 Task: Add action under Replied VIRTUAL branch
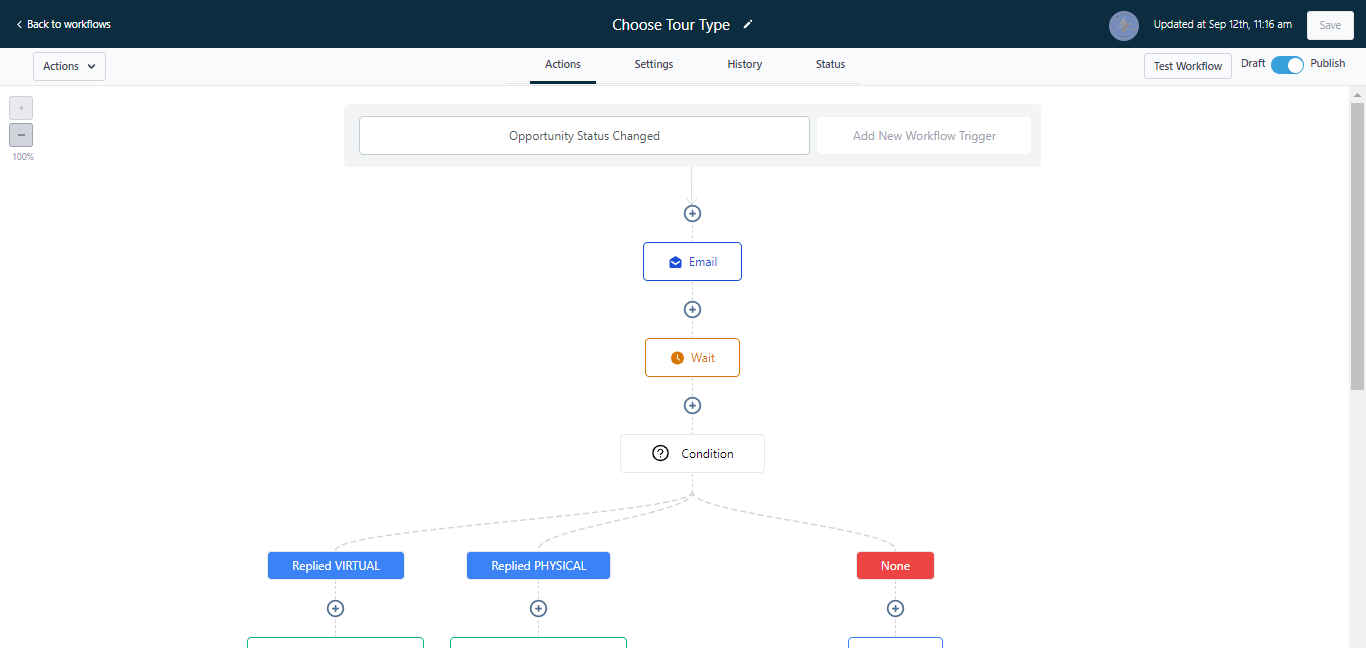[336, 608]
